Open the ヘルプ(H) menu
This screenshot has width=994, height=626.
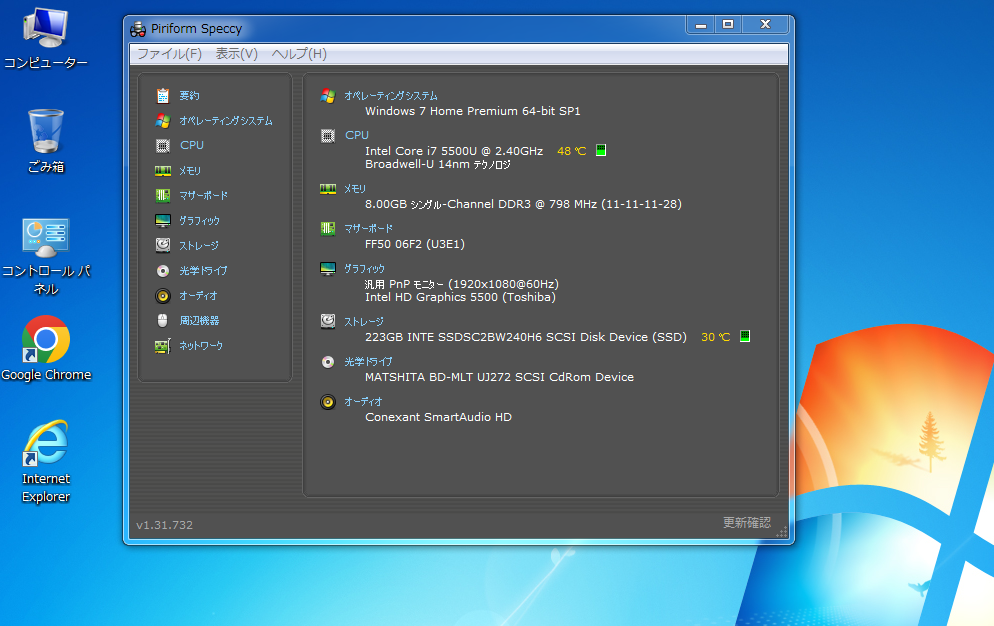299,54
